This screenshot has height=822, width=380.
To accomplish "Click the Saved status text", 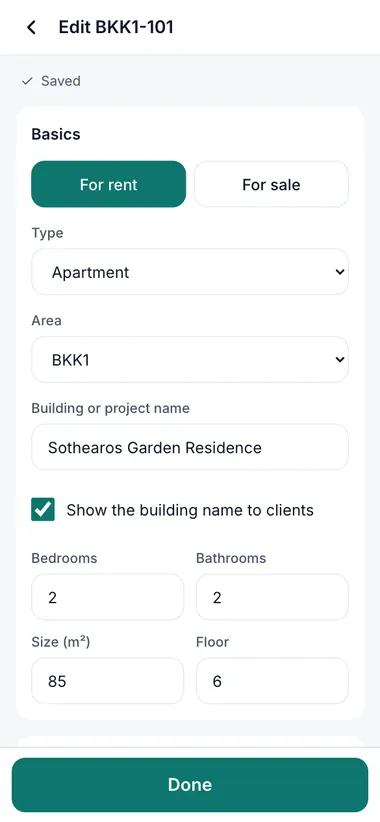I will (x=61, y=81).
